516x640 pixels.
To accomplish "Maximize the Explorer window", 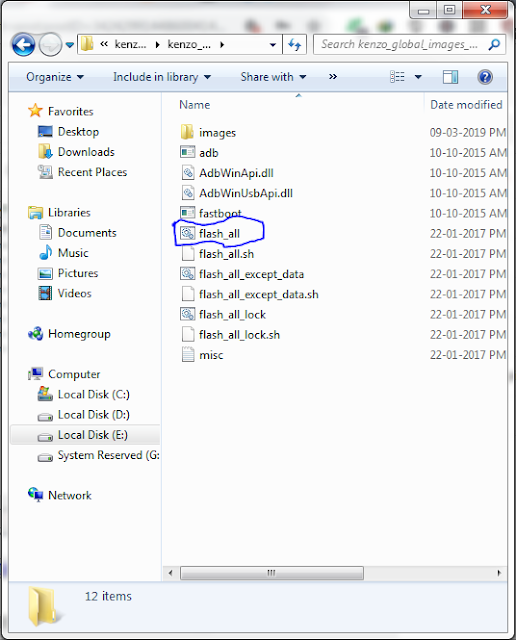I will (x=449, y=10).
